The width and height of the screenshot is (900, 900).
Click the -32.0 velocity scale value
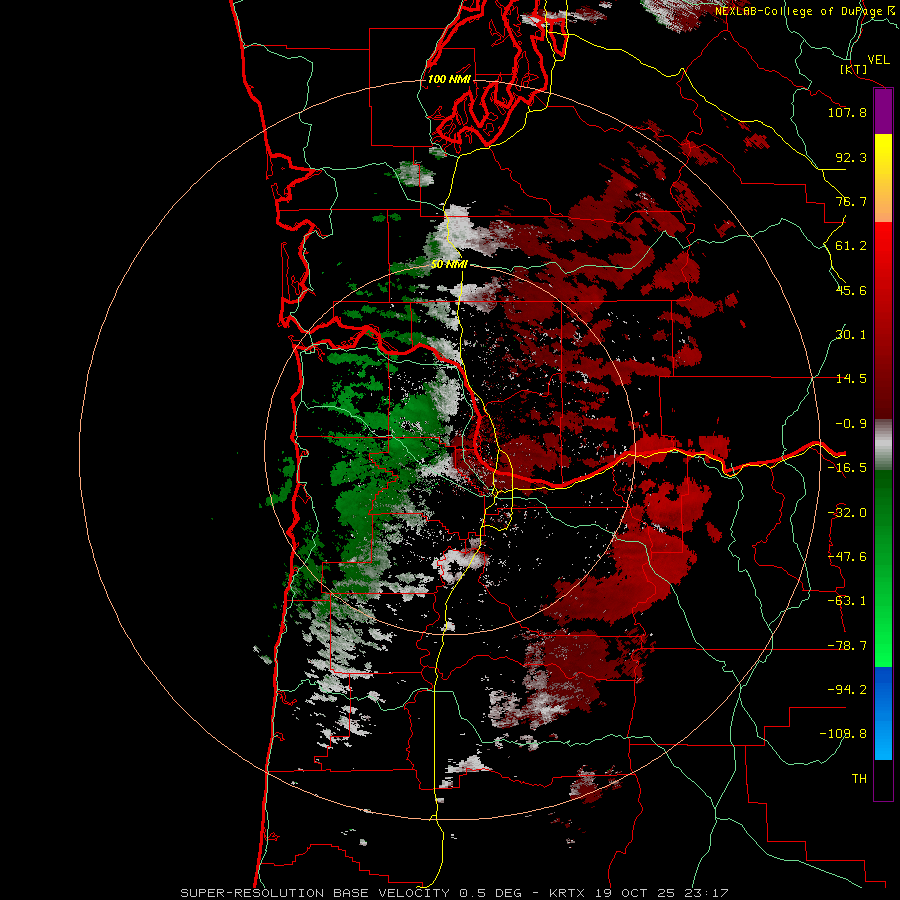coord(847,513)
